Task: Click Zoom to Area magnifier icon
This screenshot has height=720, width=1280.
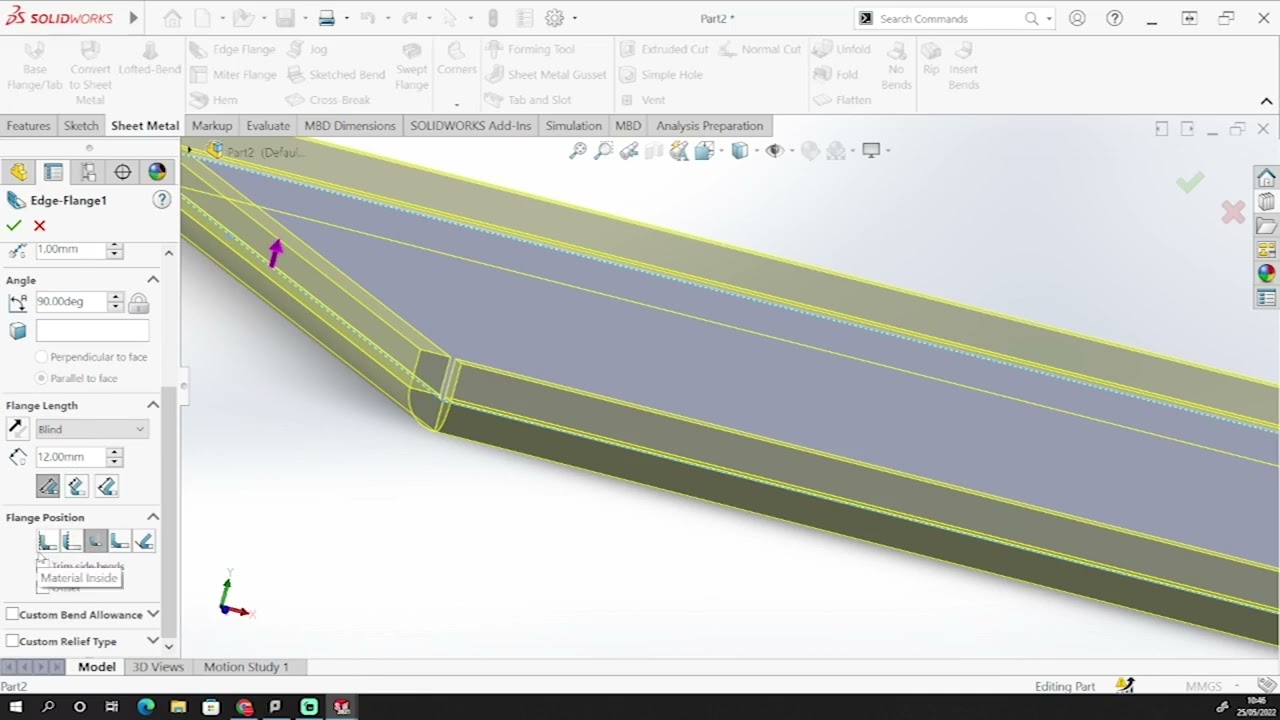Action: [x=603, y=151]
